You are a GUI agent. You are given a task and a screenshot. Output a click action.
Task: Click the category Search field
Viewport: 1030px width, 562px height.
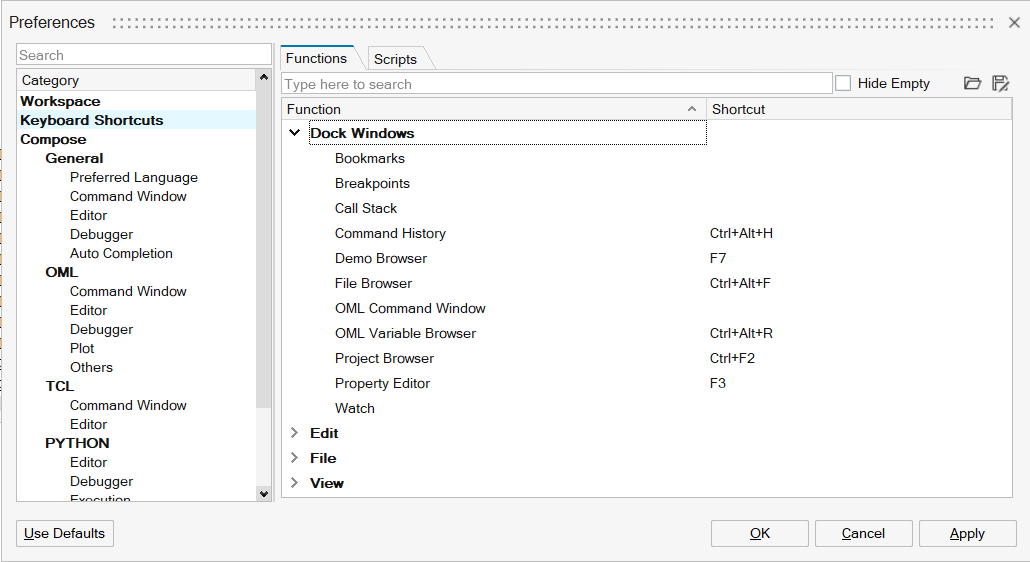tap(144, 55)
